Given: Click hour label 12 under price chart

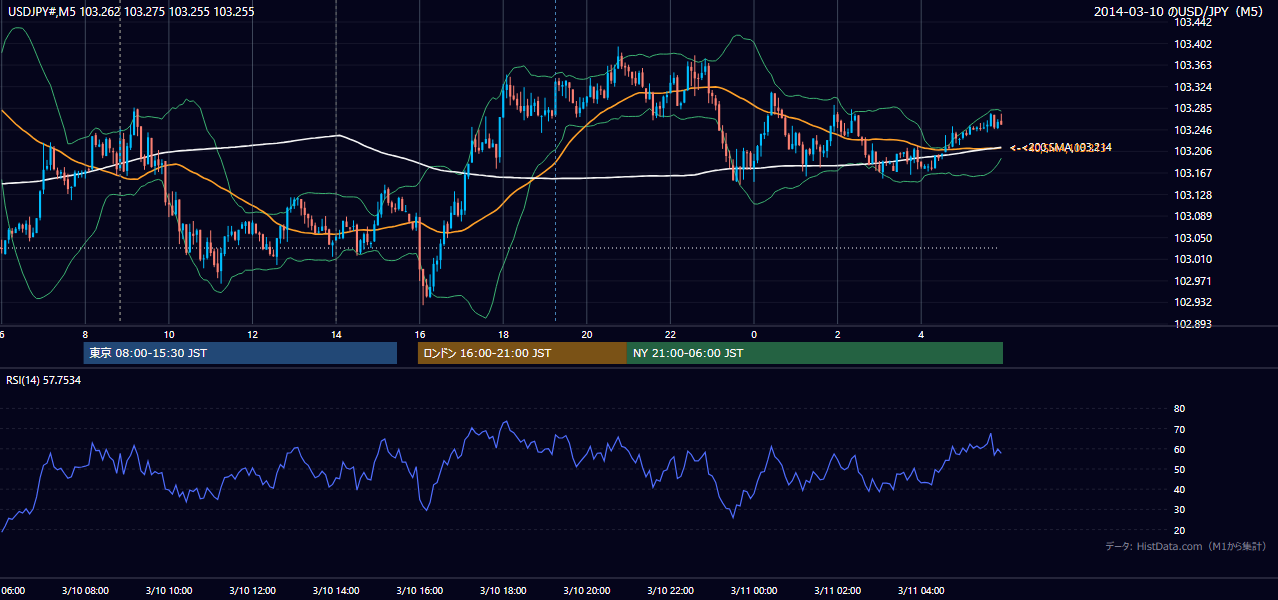Looking at the screenshot, I should click(252, 334).
